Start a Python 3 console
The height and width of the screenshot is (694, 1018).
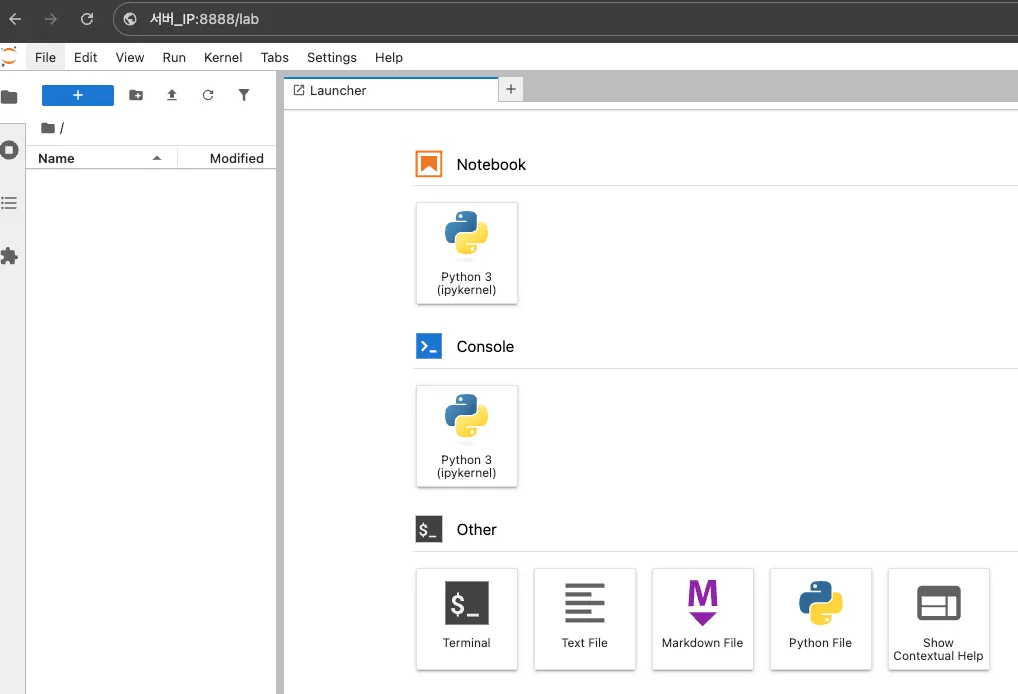click(467, 436)
